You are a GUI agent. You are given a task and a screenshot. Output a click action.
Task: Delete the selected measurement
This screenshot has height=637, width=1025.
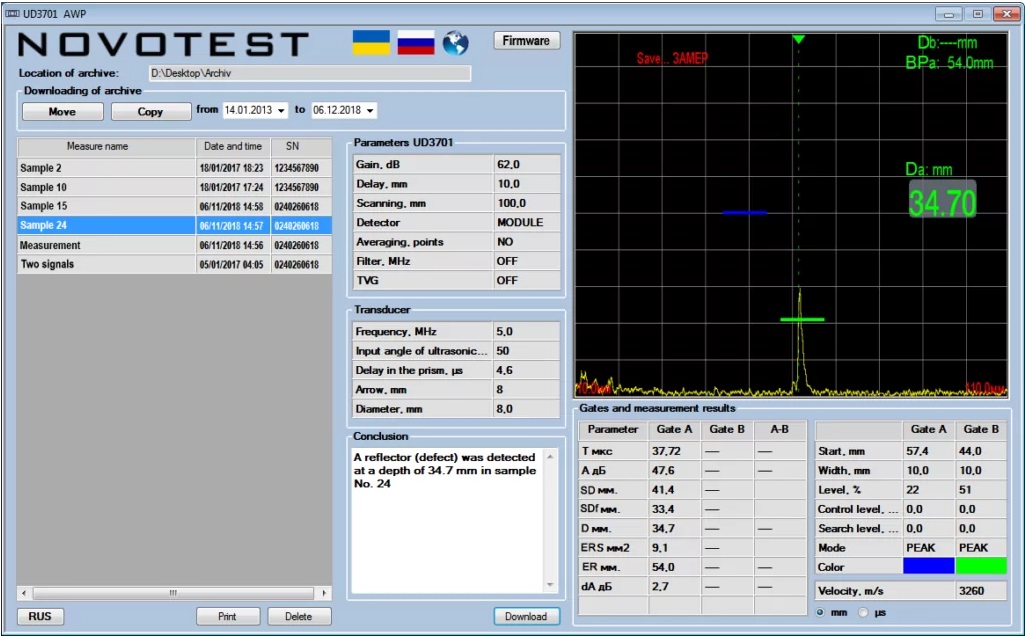pos(299,616)
